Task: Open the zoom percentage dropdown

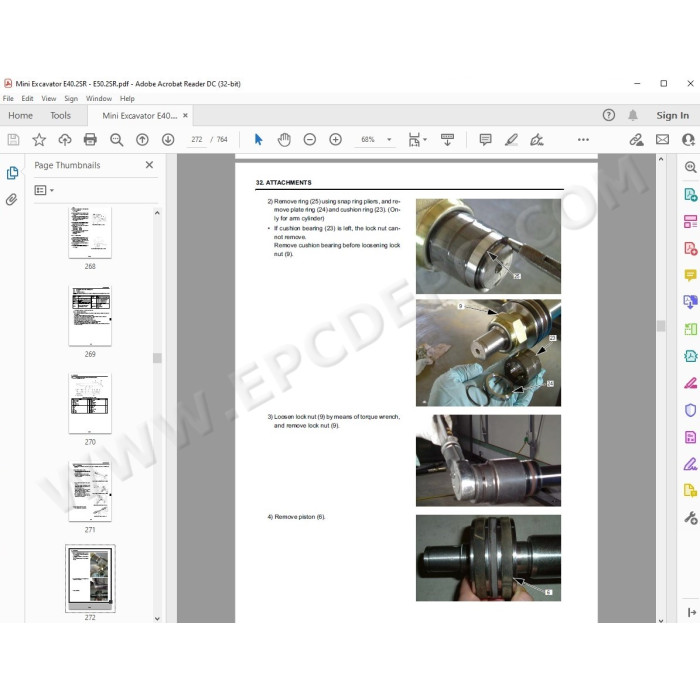Action: click(x=389, y=140)
